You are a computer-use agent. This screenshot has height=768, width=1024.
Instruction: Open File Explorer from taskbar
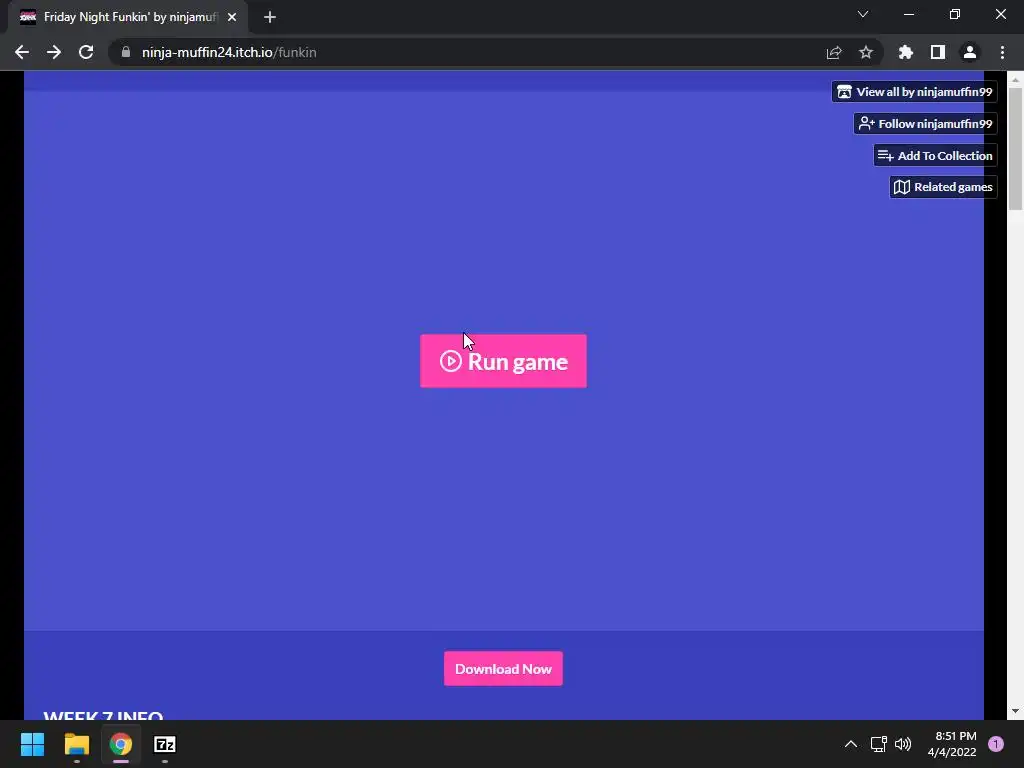coord(76,744)
